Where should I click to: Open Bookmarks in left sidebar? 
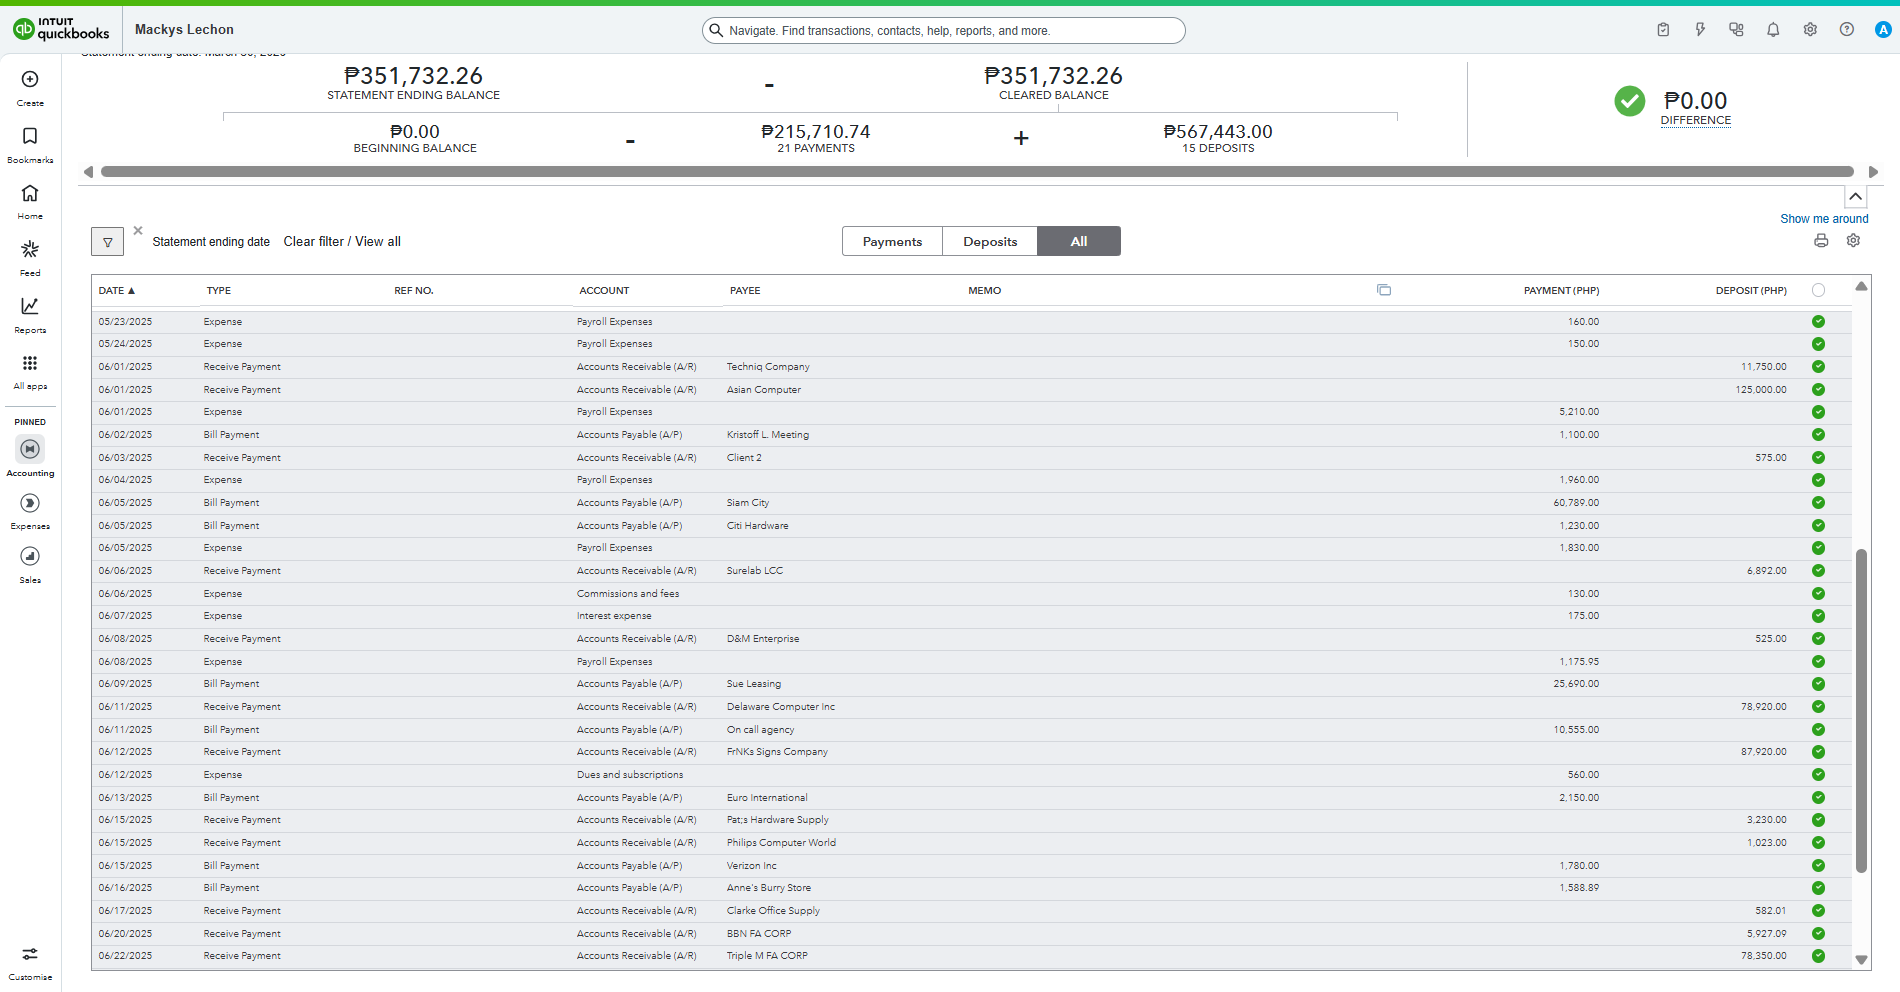coord(30,145)
